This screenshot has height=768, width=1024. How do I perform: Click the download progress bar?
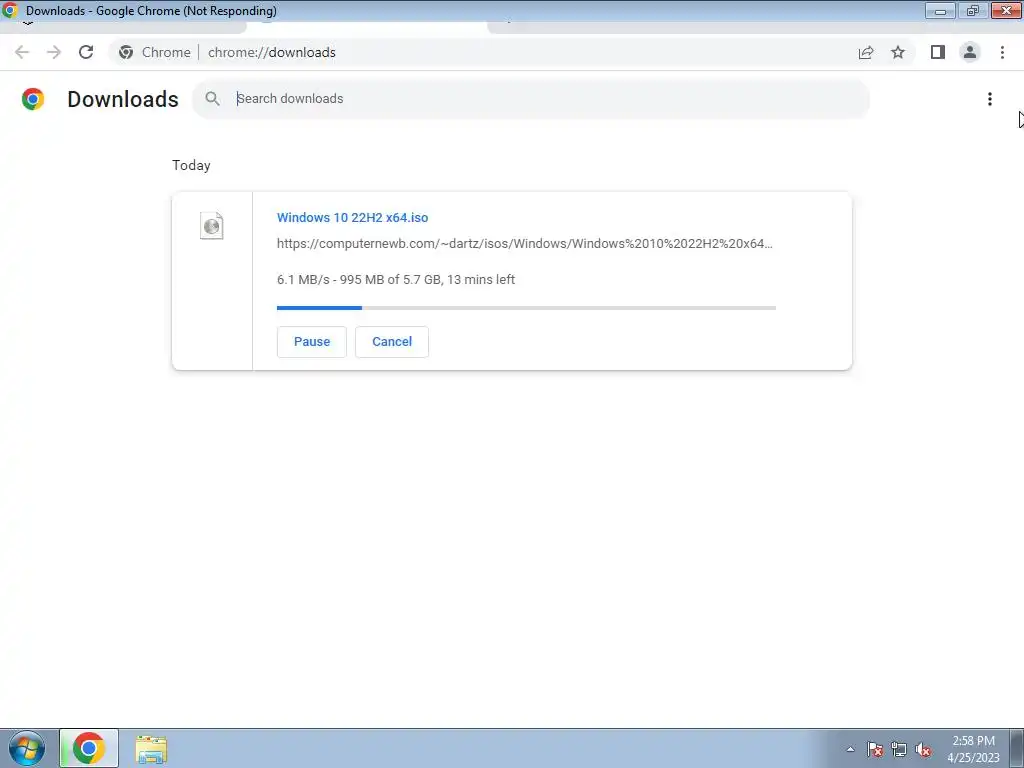coord(526,308)
